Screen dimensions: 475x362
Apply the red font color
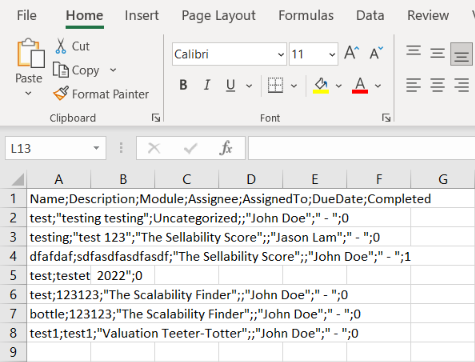point(360,85)
